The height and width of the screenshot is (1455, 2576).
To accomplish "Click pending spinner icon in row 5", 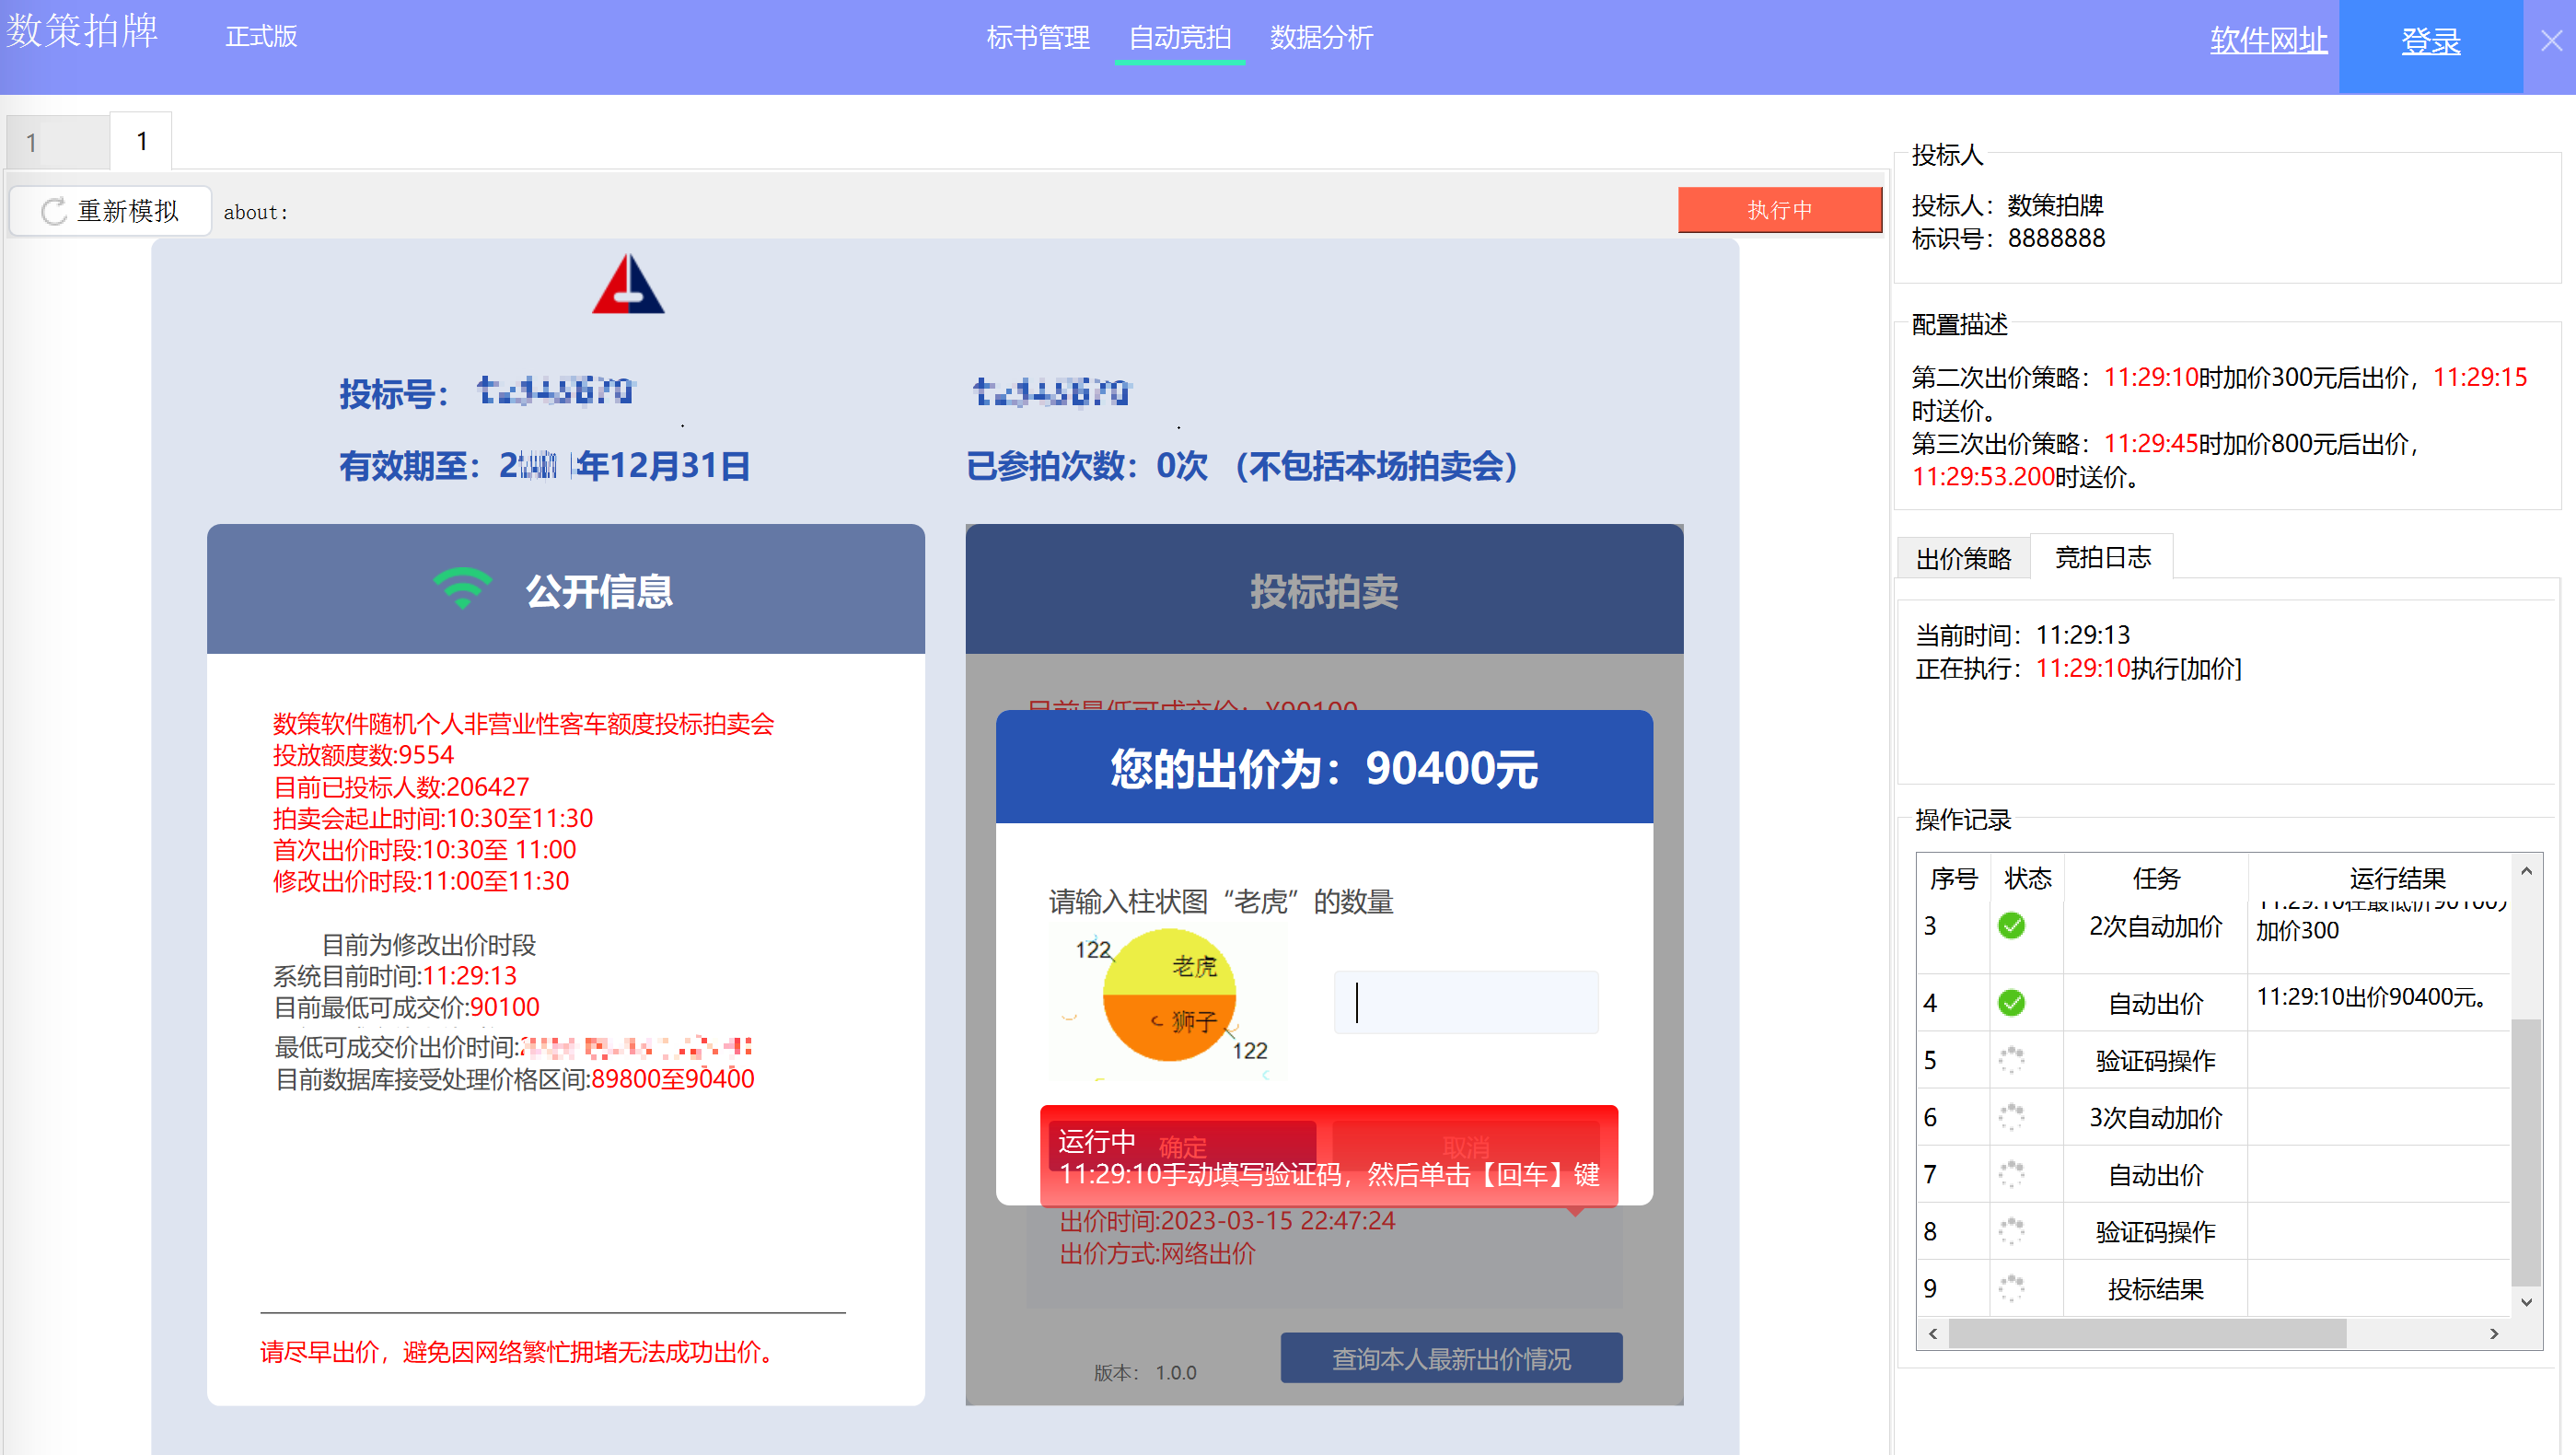I will (x=2011, y=1060).
